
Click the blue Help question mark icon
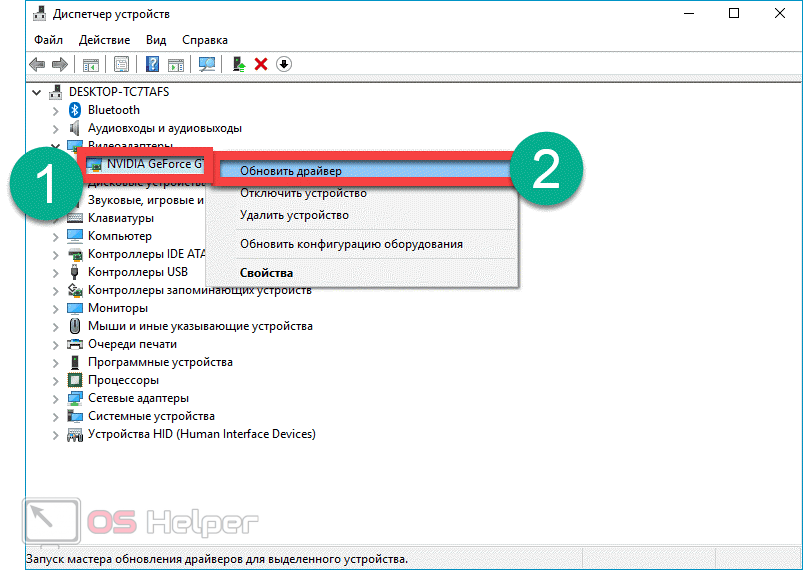tap(153, 64)
